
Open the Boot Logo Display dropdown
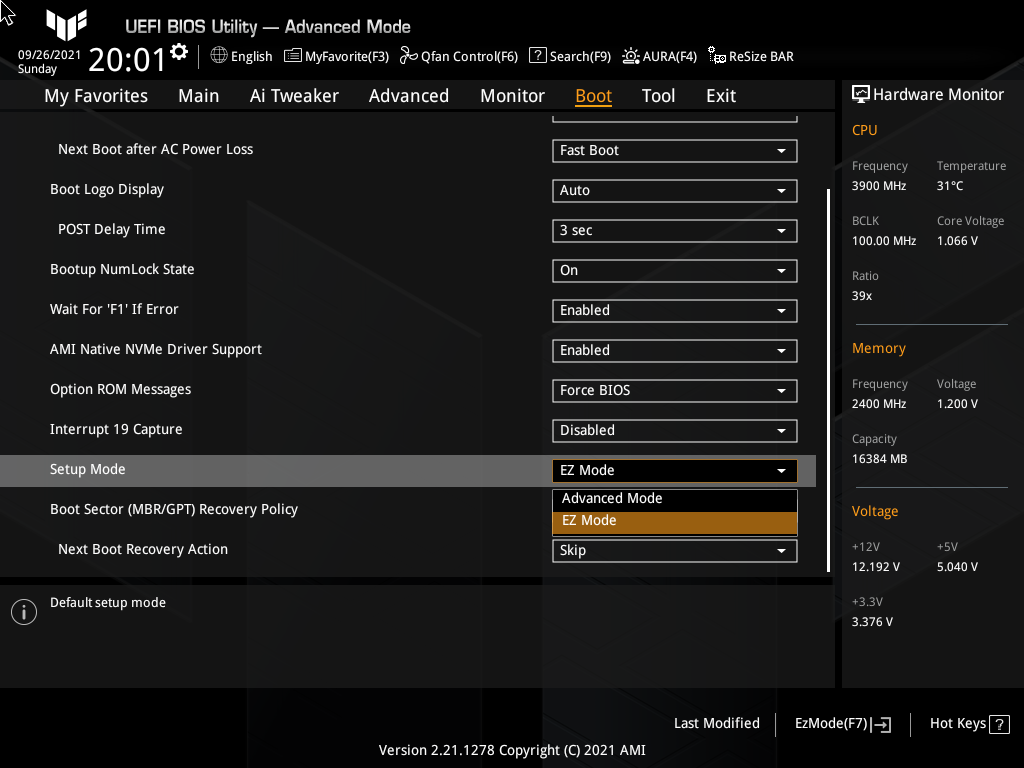(674, 190)
